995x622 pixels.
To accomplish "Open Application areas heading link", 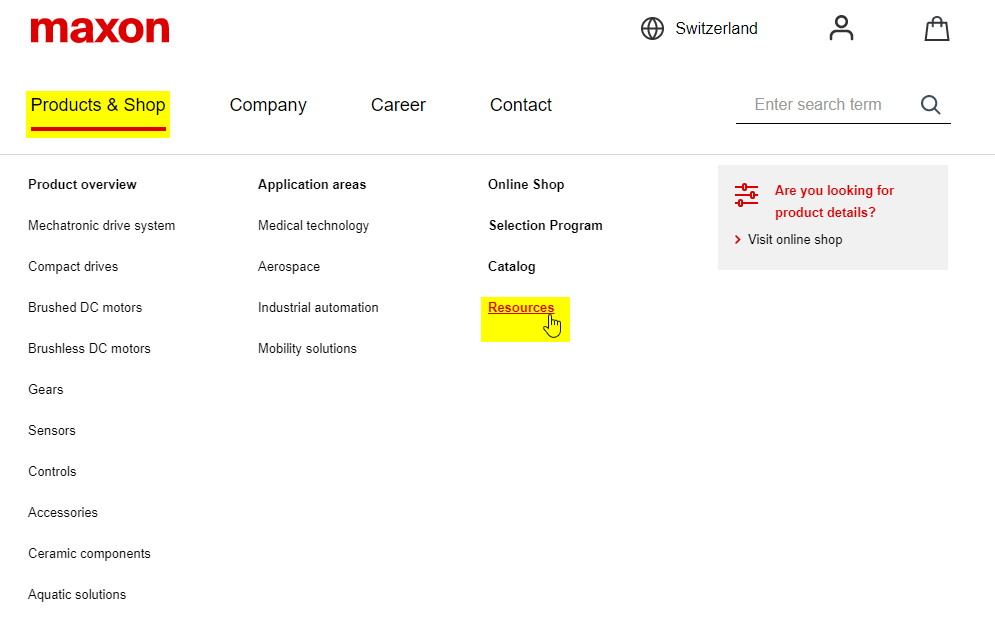I will [312, 185].
